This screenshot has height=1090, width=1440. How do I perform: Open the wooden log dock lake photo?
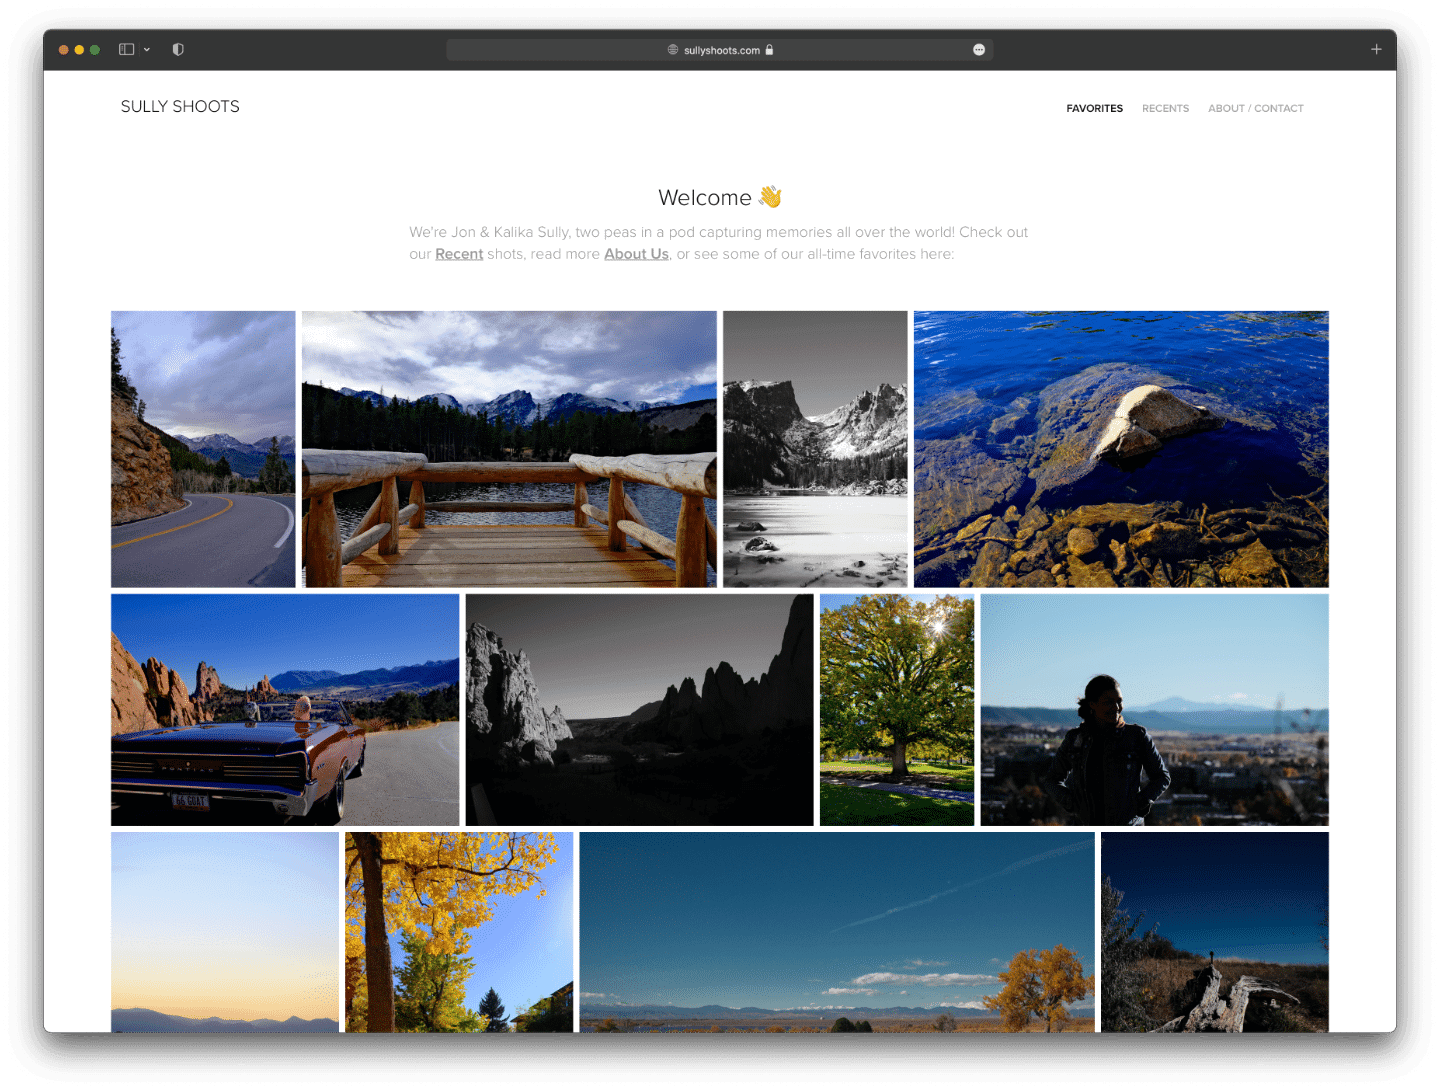[509, 449]
